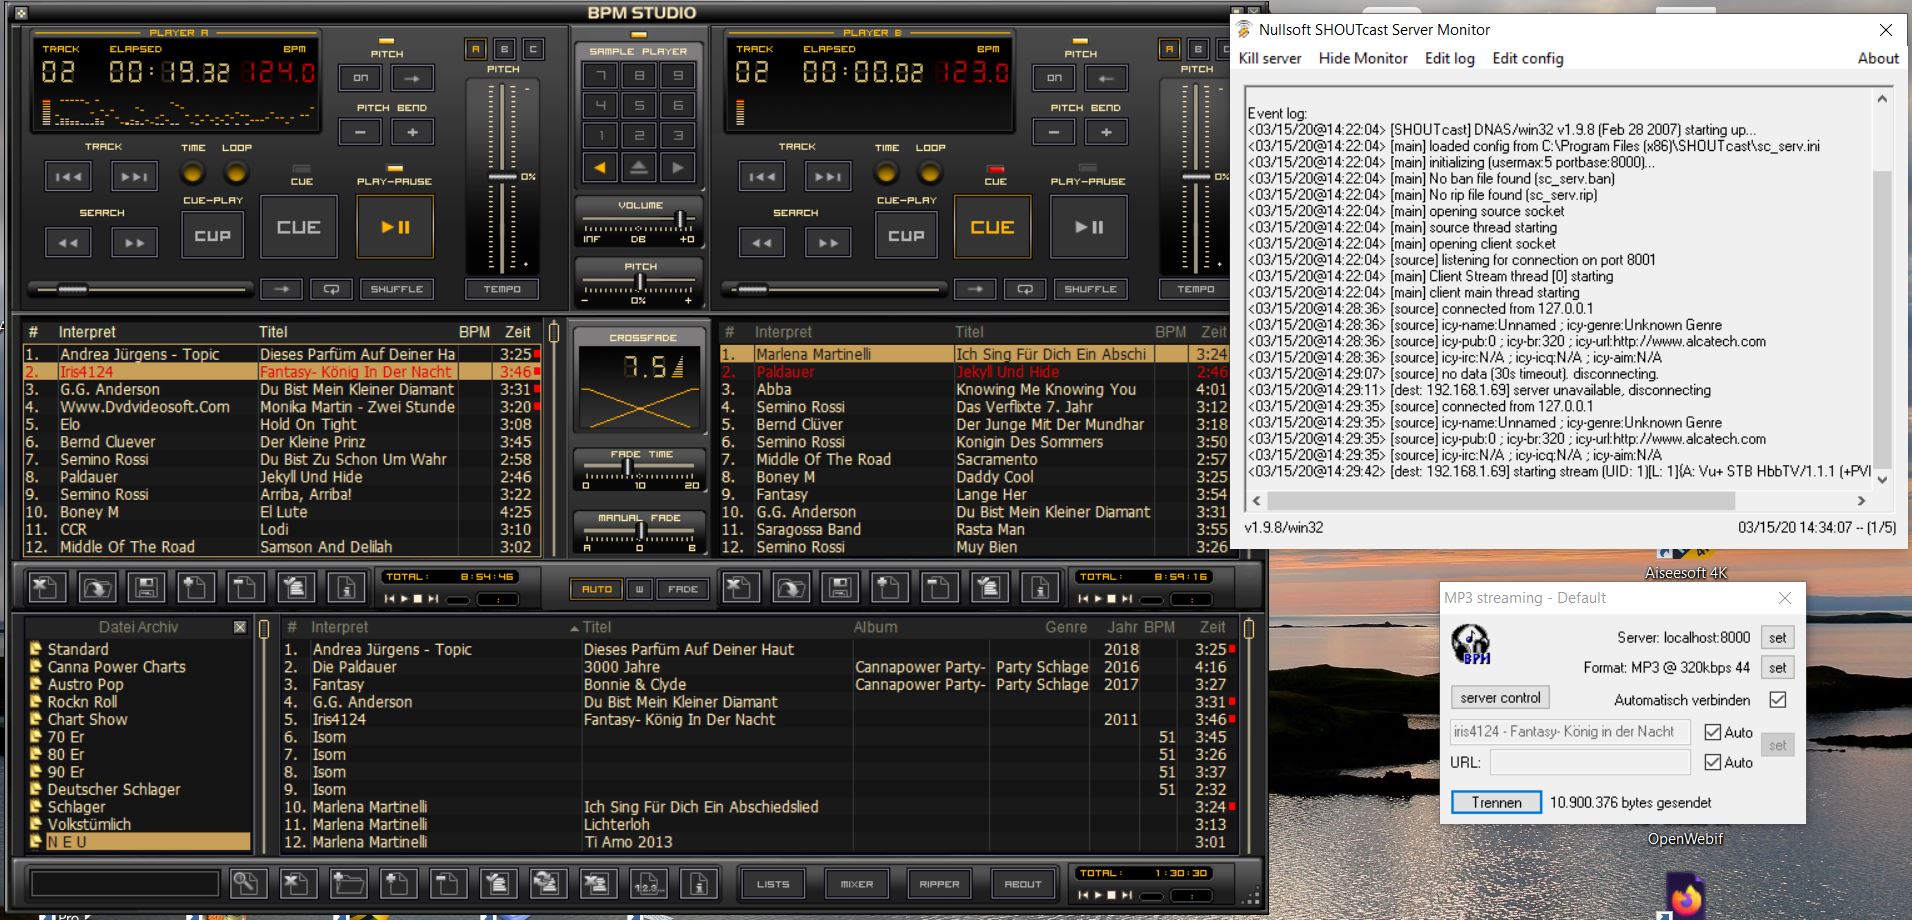Click the archive toolbar info icon
Screen dimensions: 1912x920
(698, 883)
